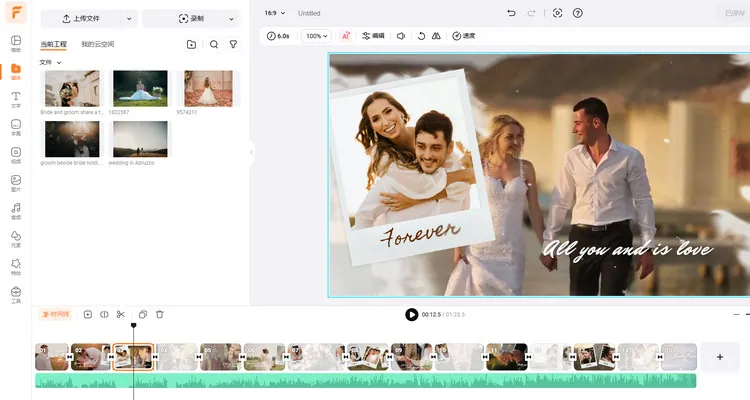The height and width of the screenshot is (400, 750).
Task: Select the 9574211 media thumbnail
Action: click(208, 89)
